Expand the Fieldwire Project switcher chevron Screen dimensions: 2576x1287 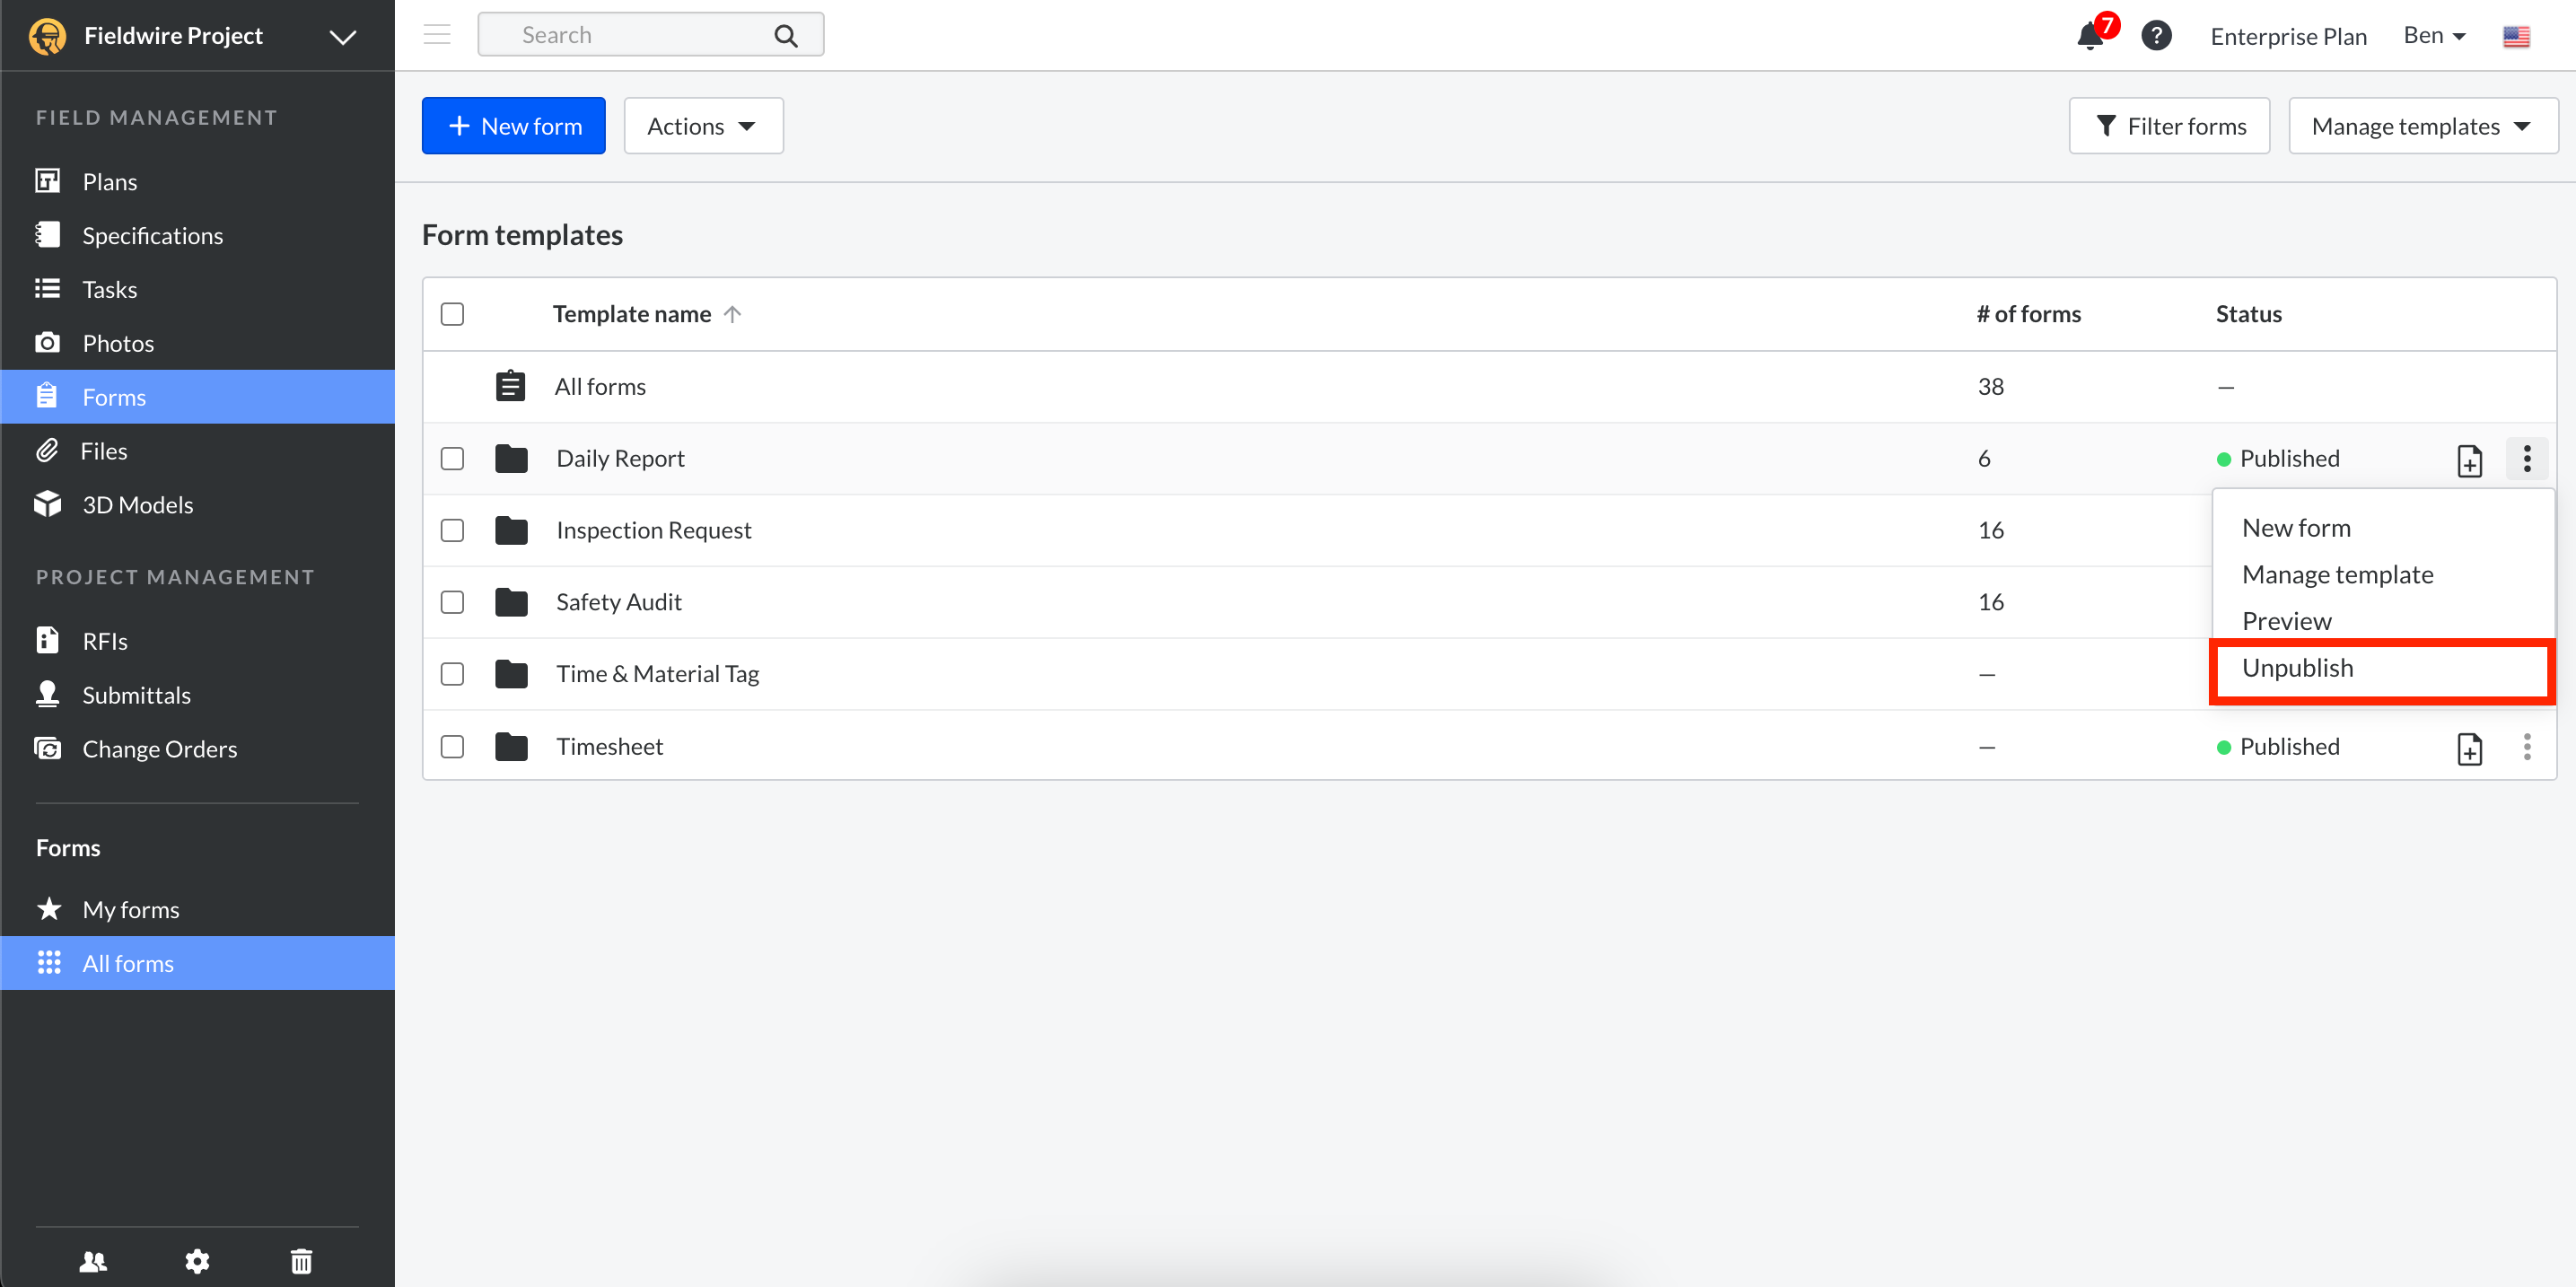343,37
